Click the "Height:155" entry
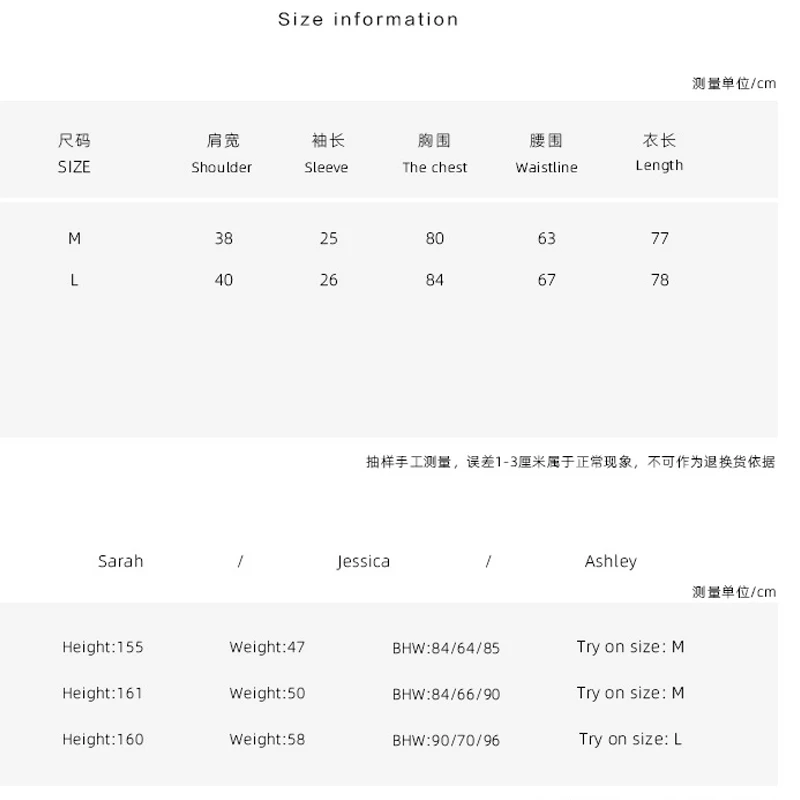 (x=103, y=647)
